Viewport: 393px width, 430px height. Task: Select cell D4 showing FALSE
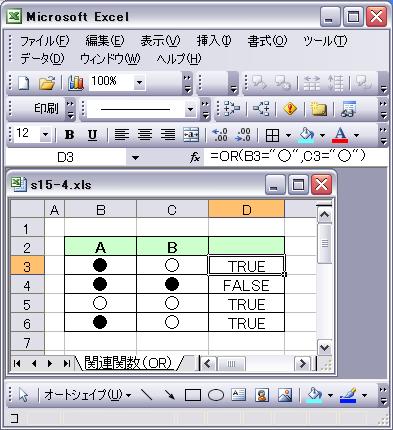pyautogui.click(x=246, y=285)
